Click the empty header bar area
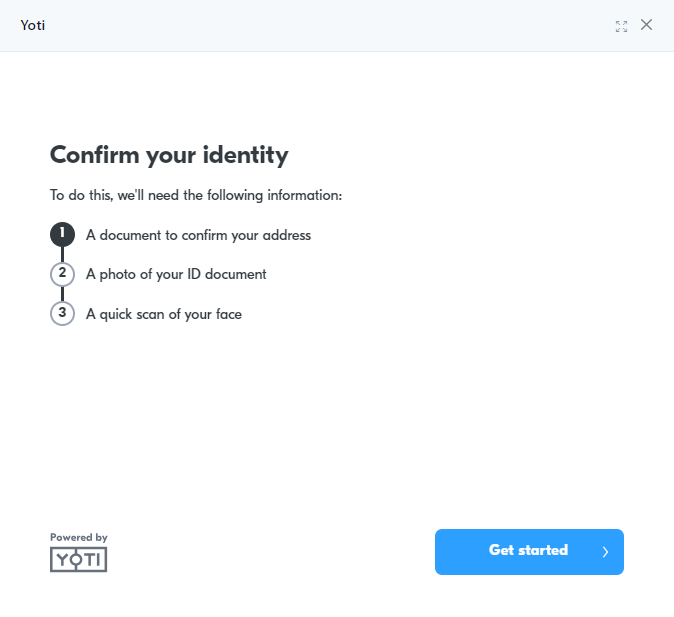This screenshot has height=617, width=674. click(327, 25)
